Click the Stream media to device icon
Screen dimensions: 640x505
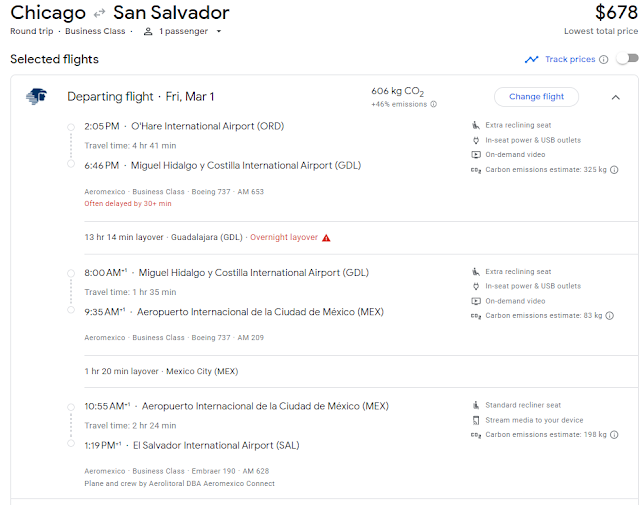[476, 420]
